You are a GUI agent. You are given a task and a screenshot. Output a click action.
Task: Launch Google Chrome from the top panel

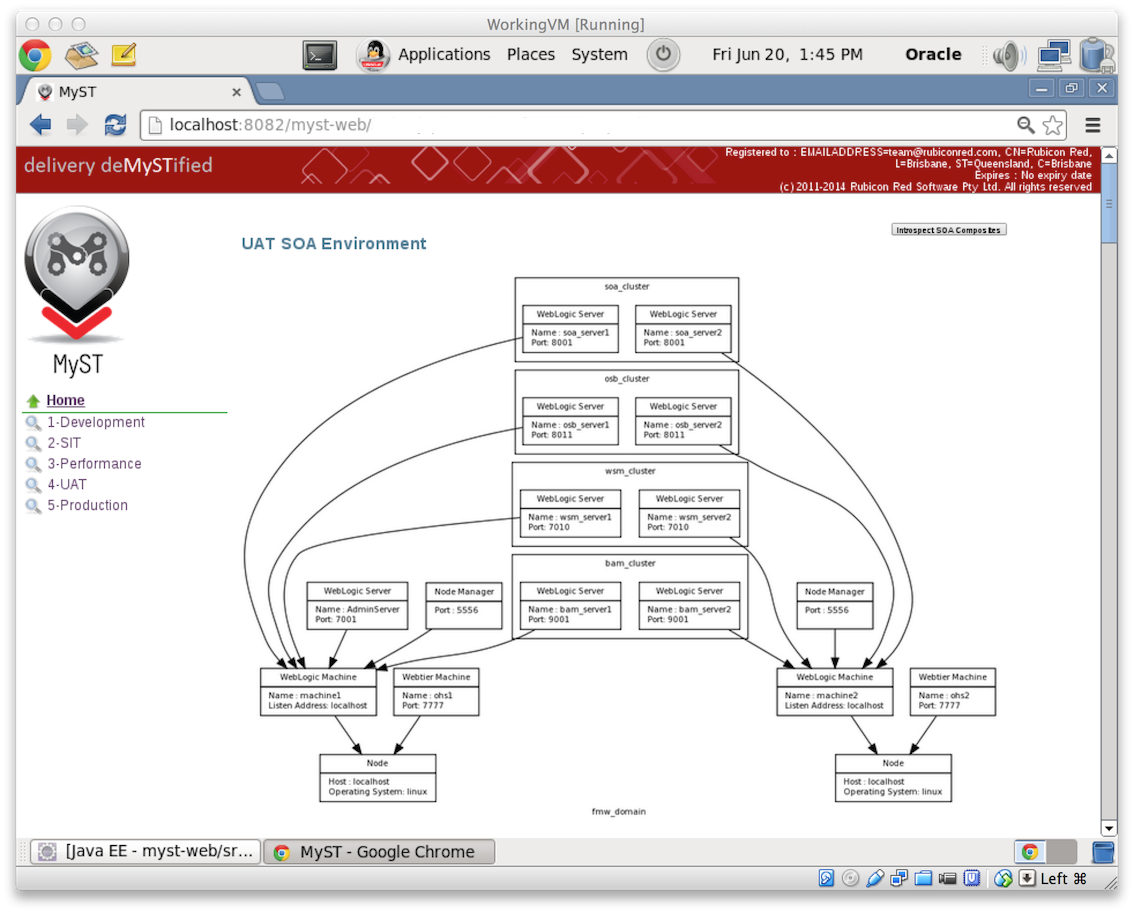35,55
